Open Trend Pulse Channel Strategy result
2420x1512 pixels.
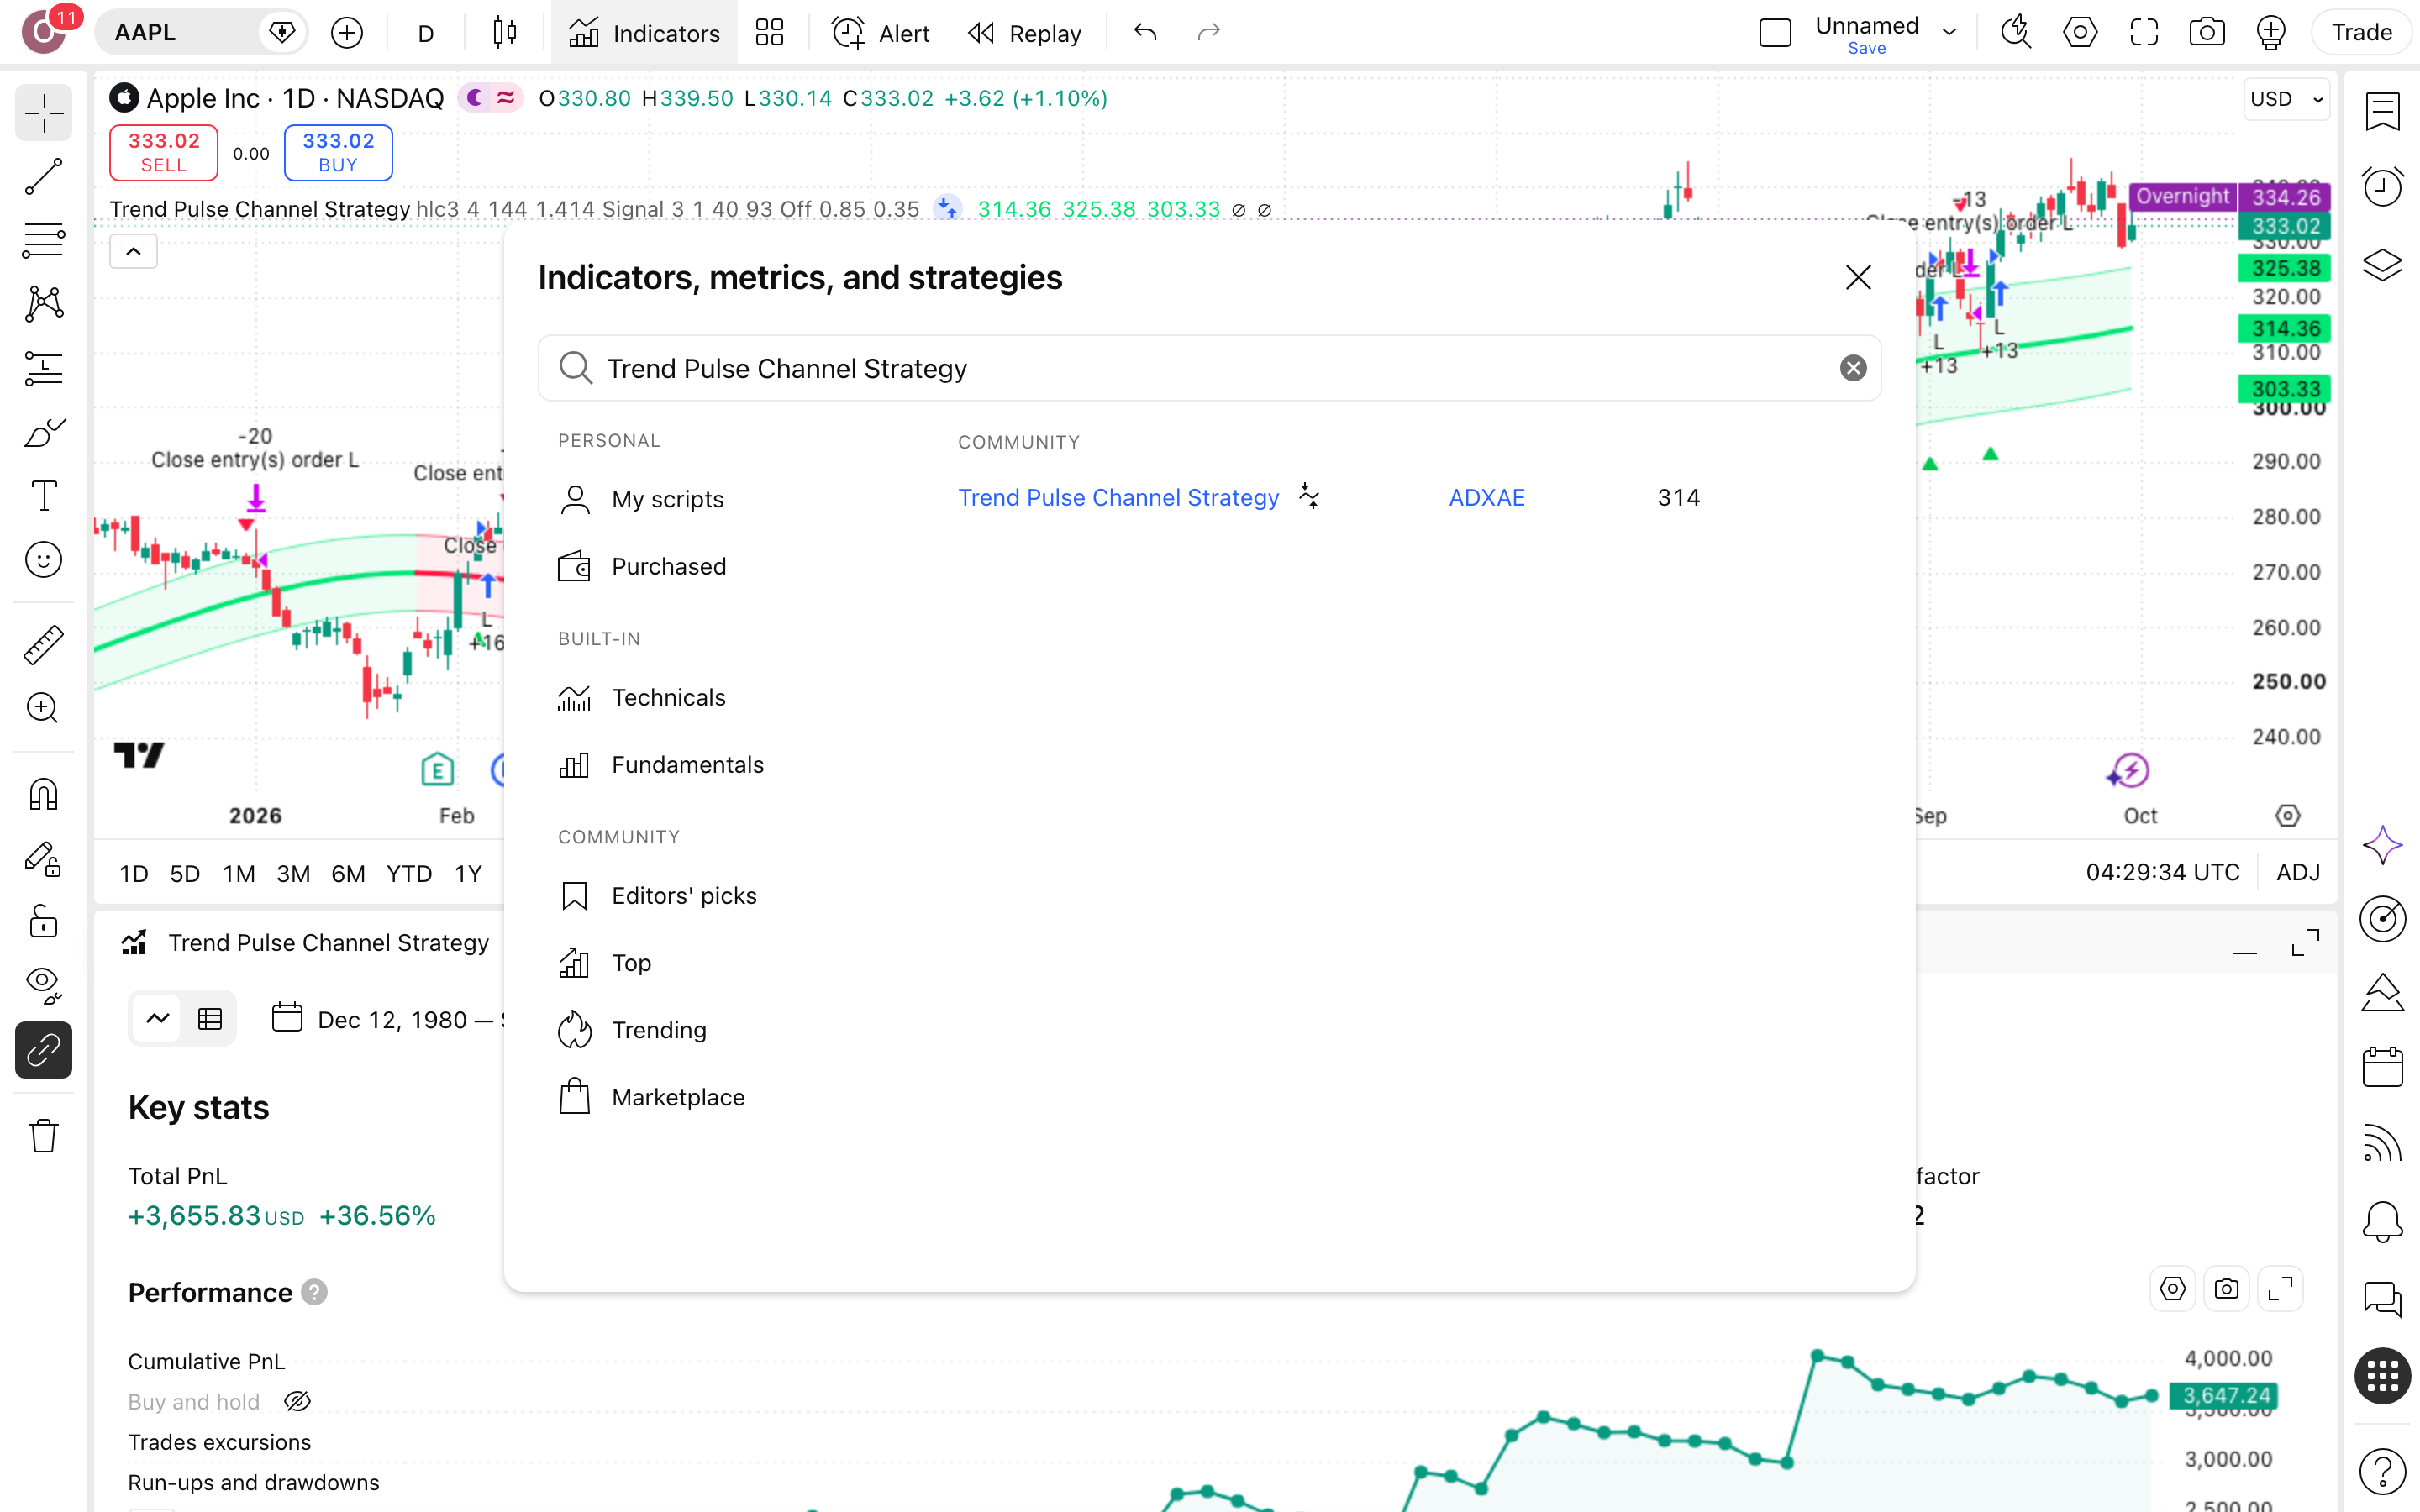(x=1118, y=497)
